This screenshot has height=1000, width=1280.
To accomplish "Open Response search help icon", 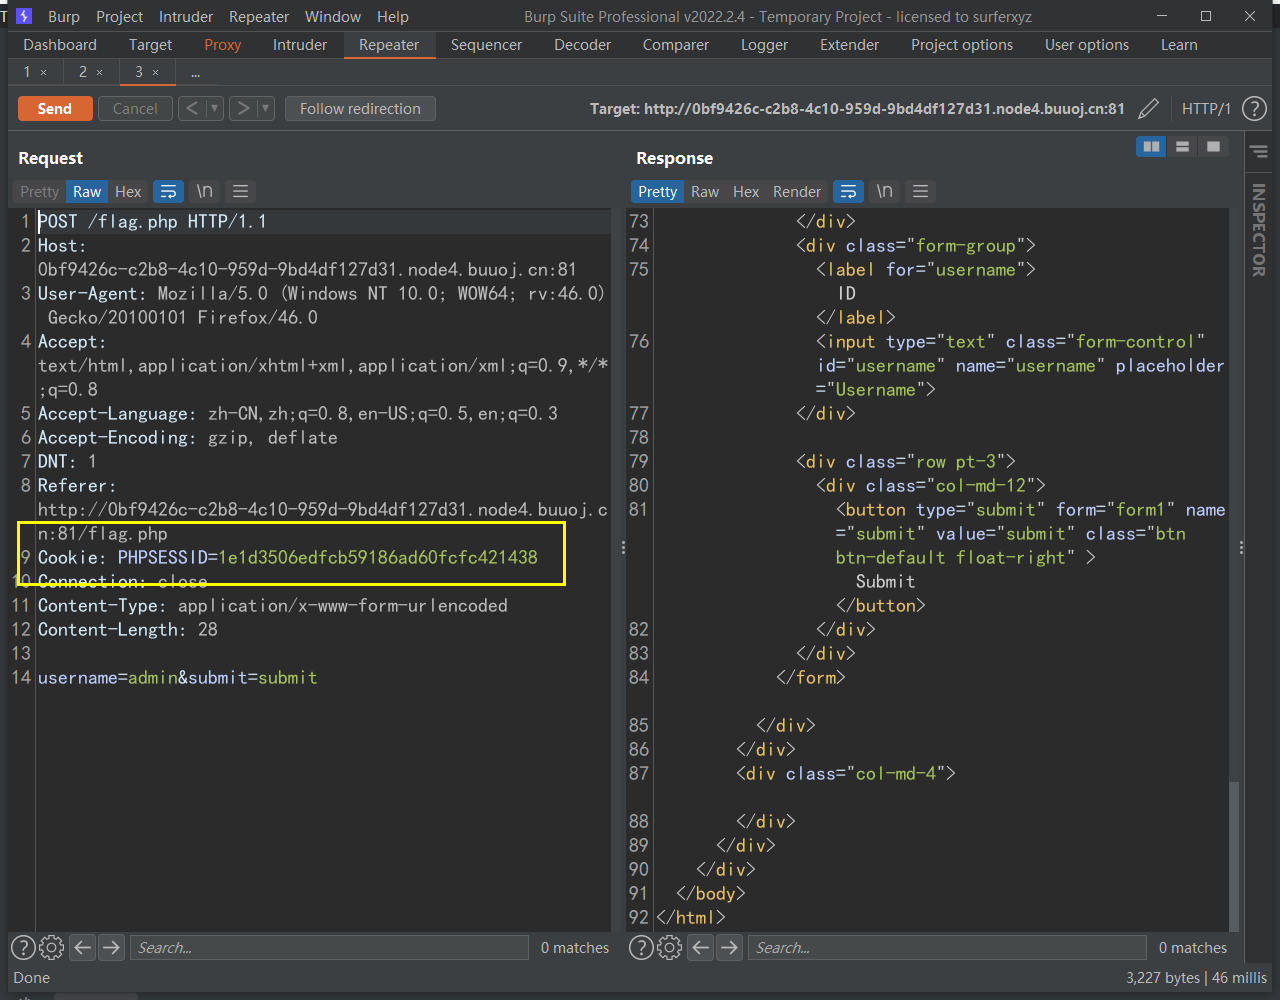I will [641, 947].
